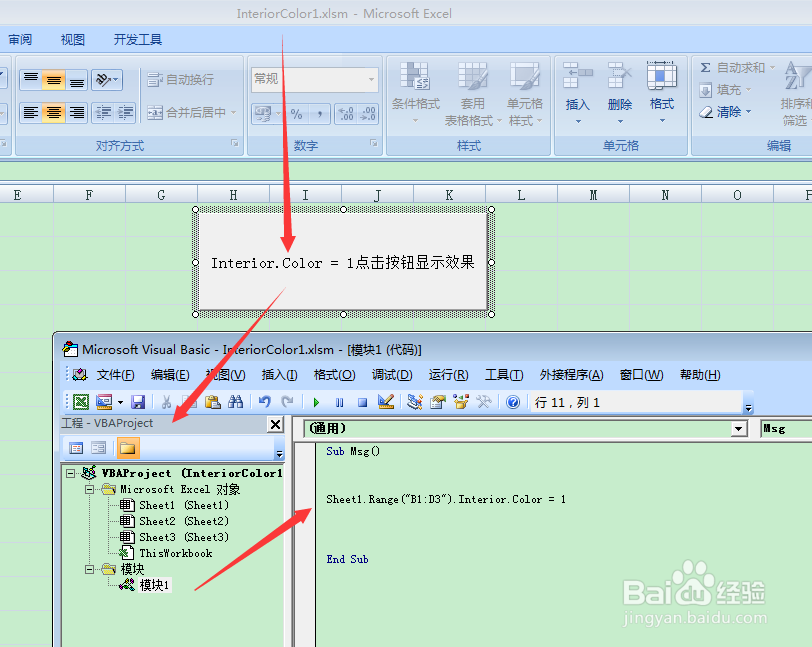The image size is (812, 647).
Task: Toggle middle vertical alignment in ribbon
Action: (x=54, y=80)
